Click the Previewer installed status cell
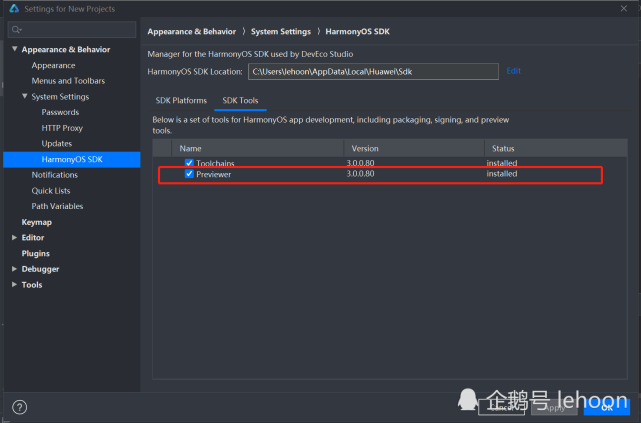Image resolution: width=641 pixels, height=423 pixels. coord(502,174)
